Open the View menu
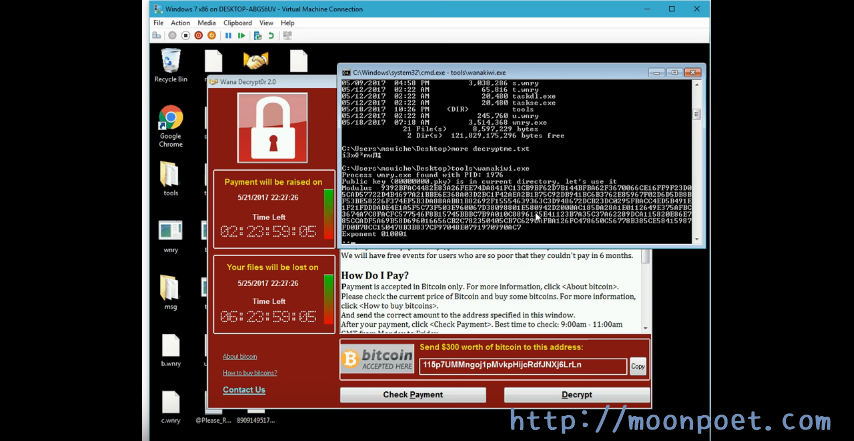Image resolution: width=854 pixels, height=441 pixels. click(266, 23)
